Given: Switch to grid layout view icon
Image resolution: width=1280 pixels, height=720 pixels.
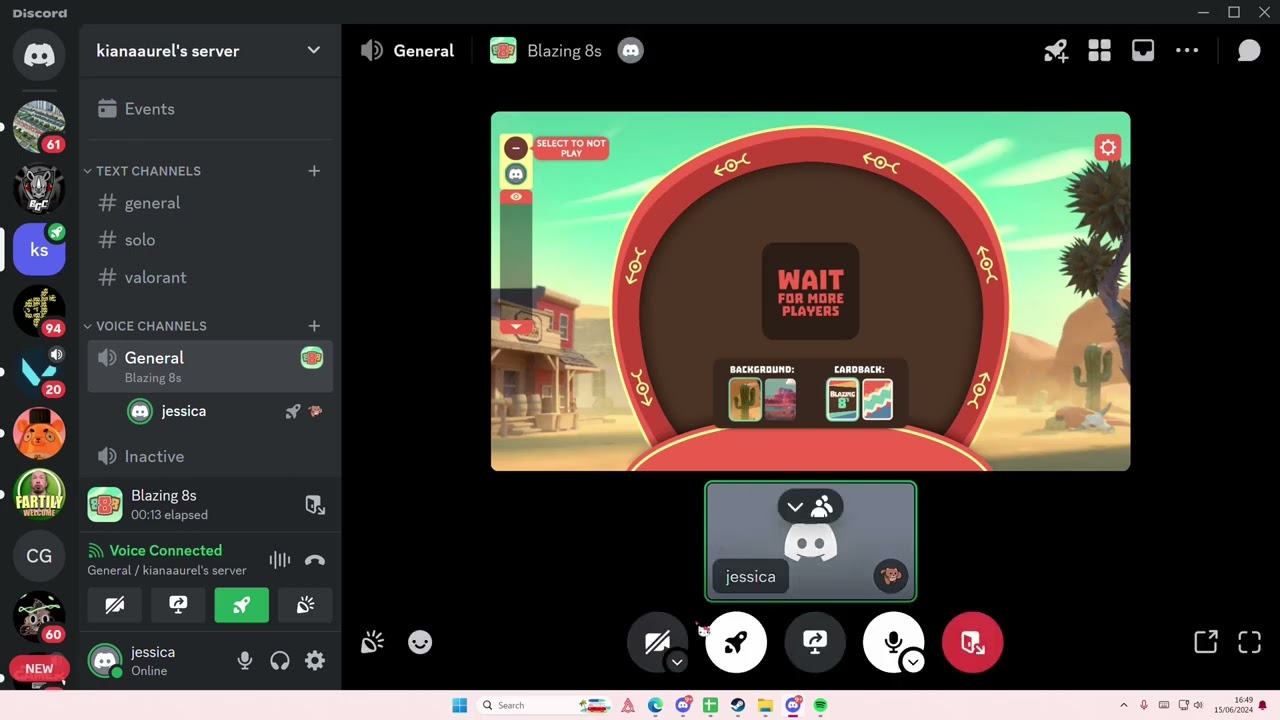Looking at the screenshot, I should click(1100, 51).
